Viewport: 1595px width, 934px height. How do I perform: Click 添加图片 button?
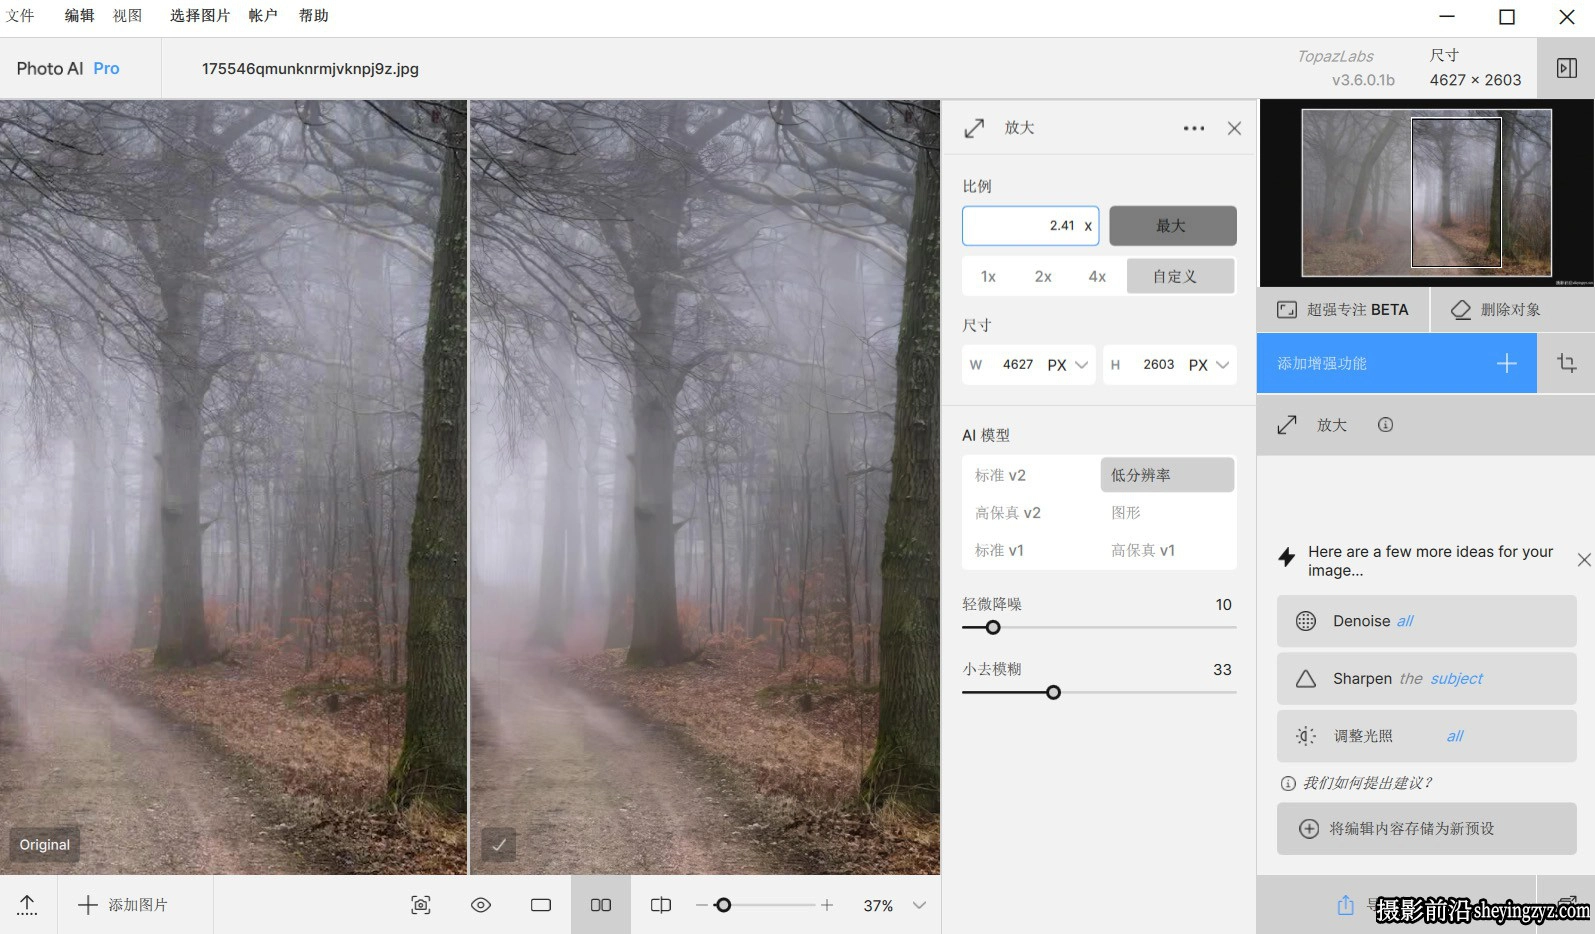pyautogui.click(x=123, y=905)
